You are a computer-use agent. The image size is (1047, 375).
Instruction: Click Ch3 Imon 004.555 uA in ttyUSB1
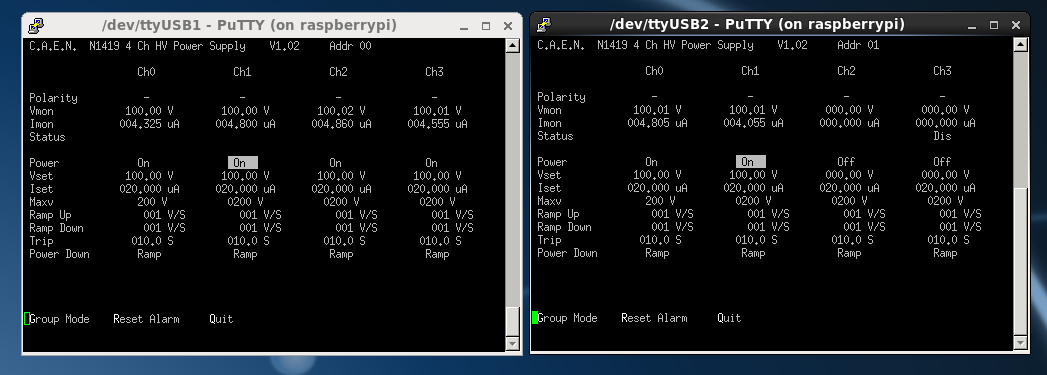point(437,124)
